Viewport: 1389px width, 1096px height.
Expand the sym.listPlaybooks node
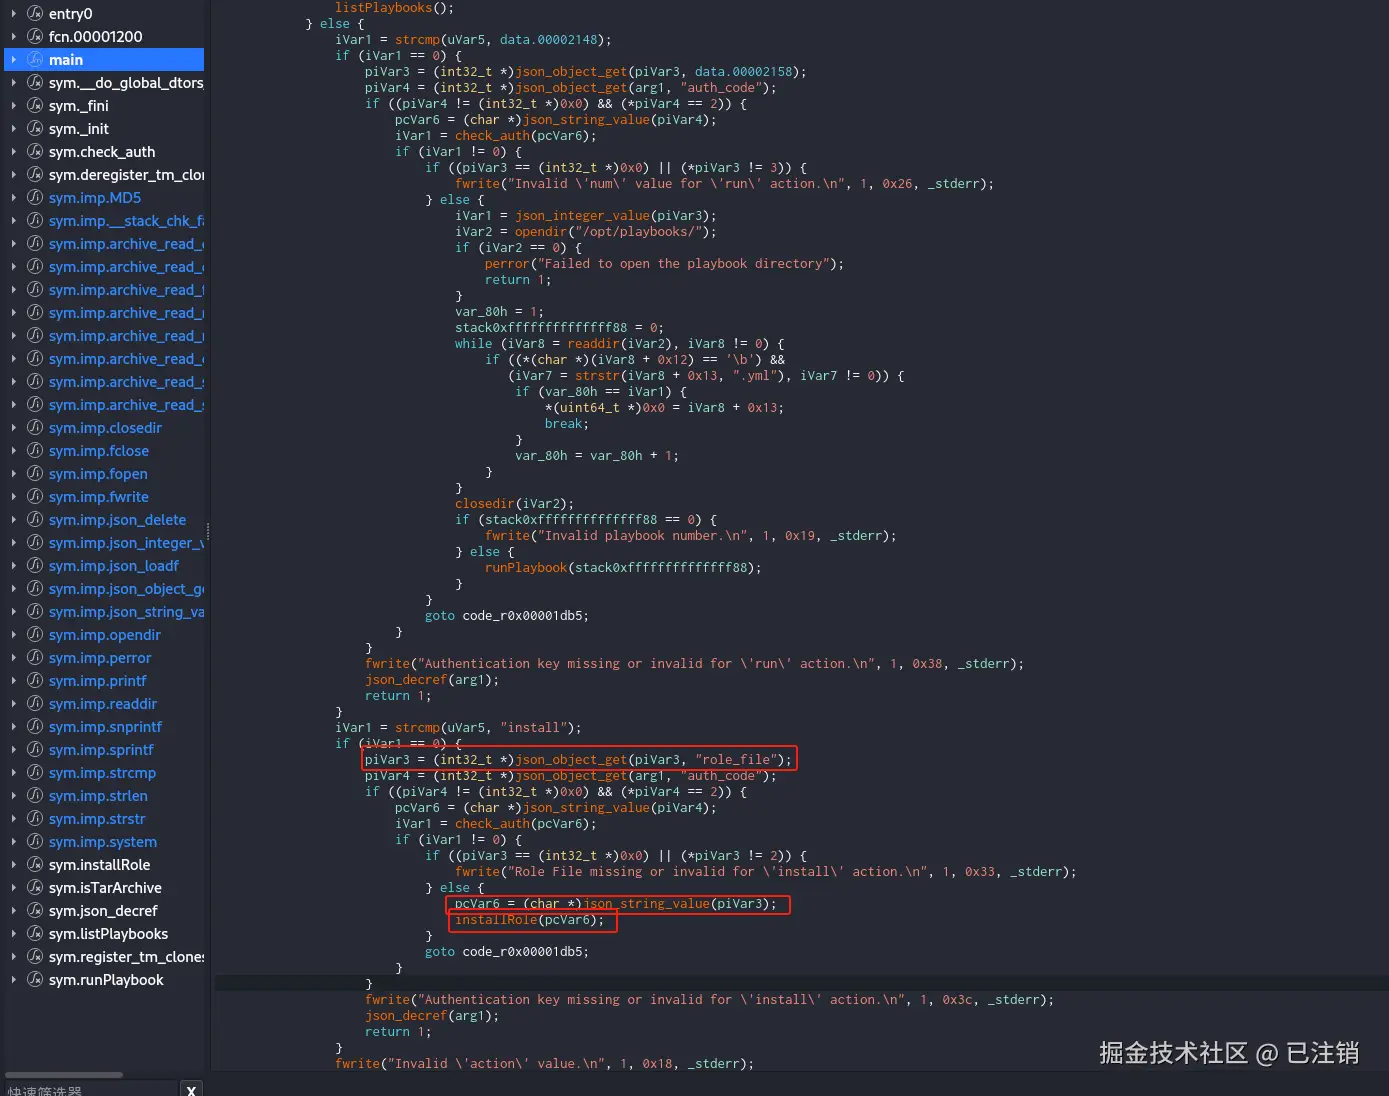click(14, 934)
